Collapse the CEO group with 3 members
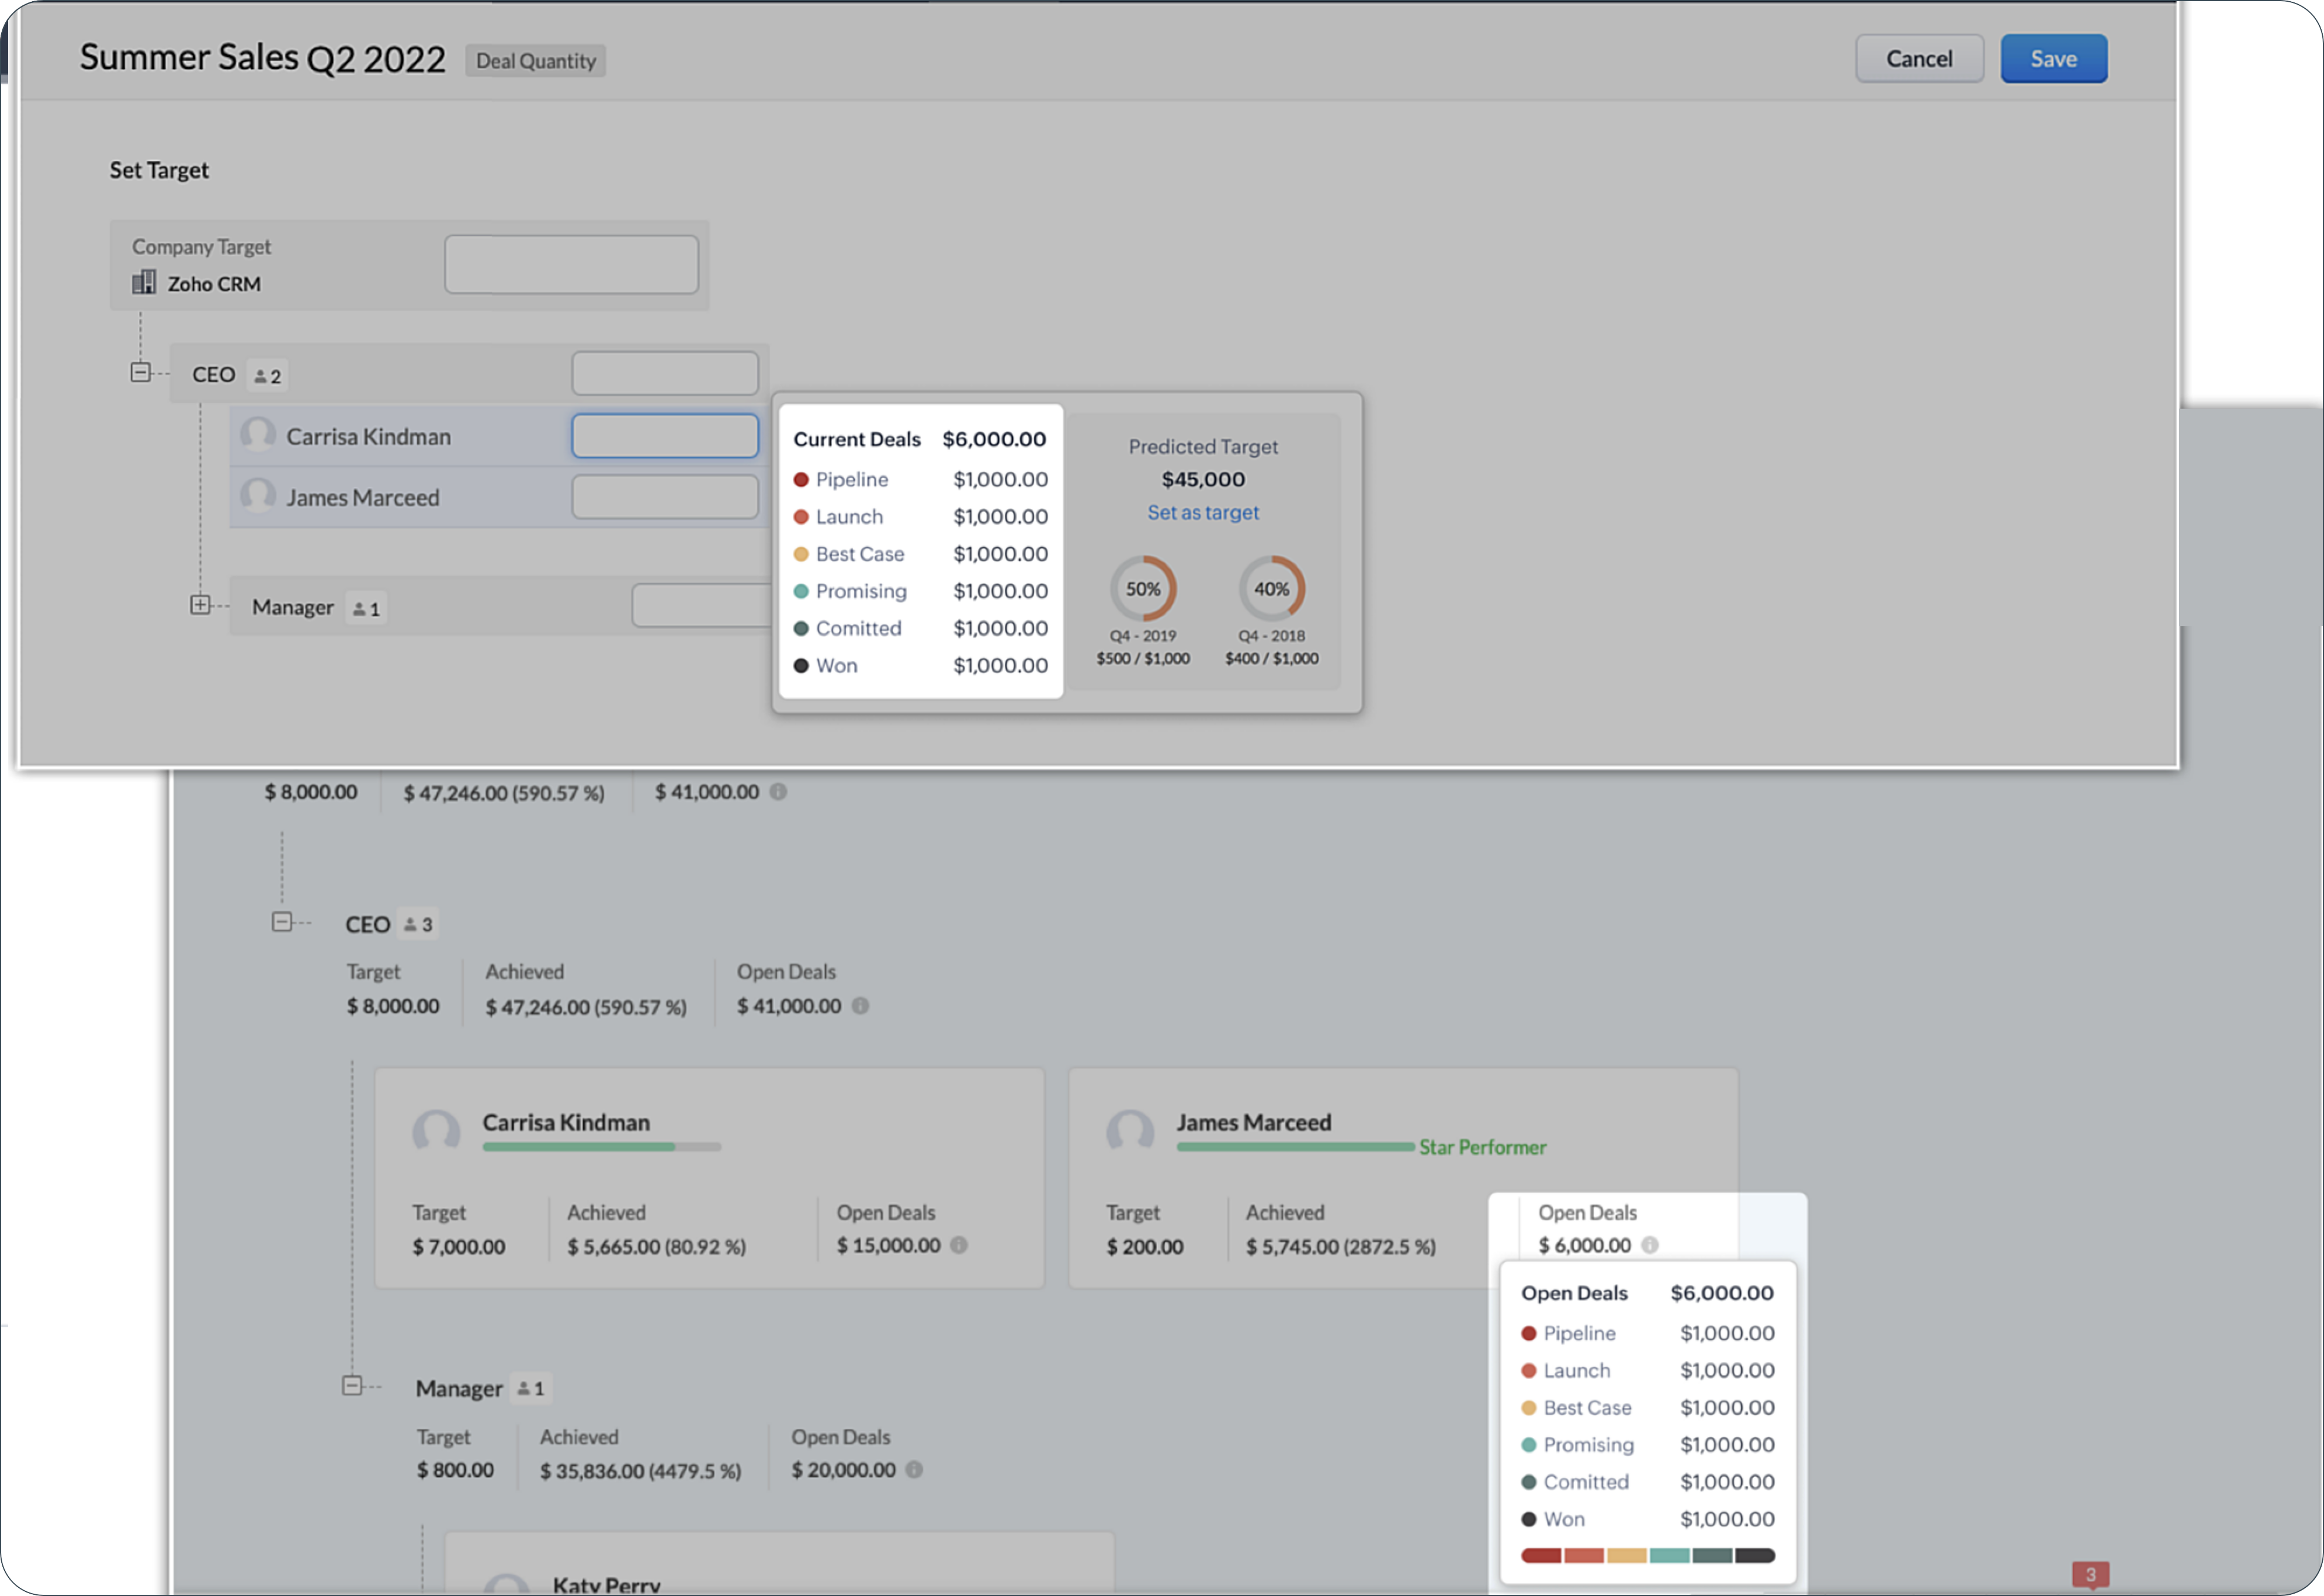The image size is (2324, 1596). click(x=282, y=922)
